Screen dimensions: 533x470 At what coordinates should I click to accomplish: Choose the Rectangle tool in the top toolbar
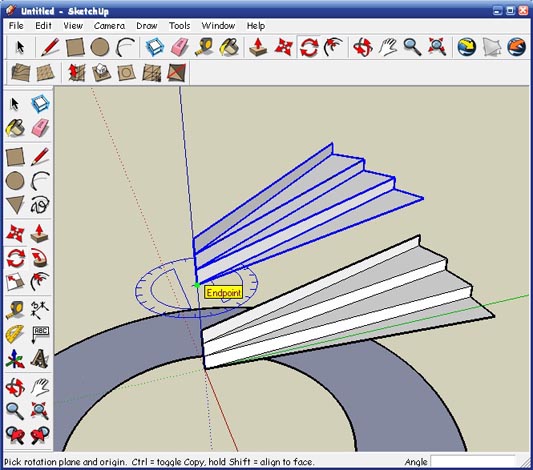coord(75,47)
